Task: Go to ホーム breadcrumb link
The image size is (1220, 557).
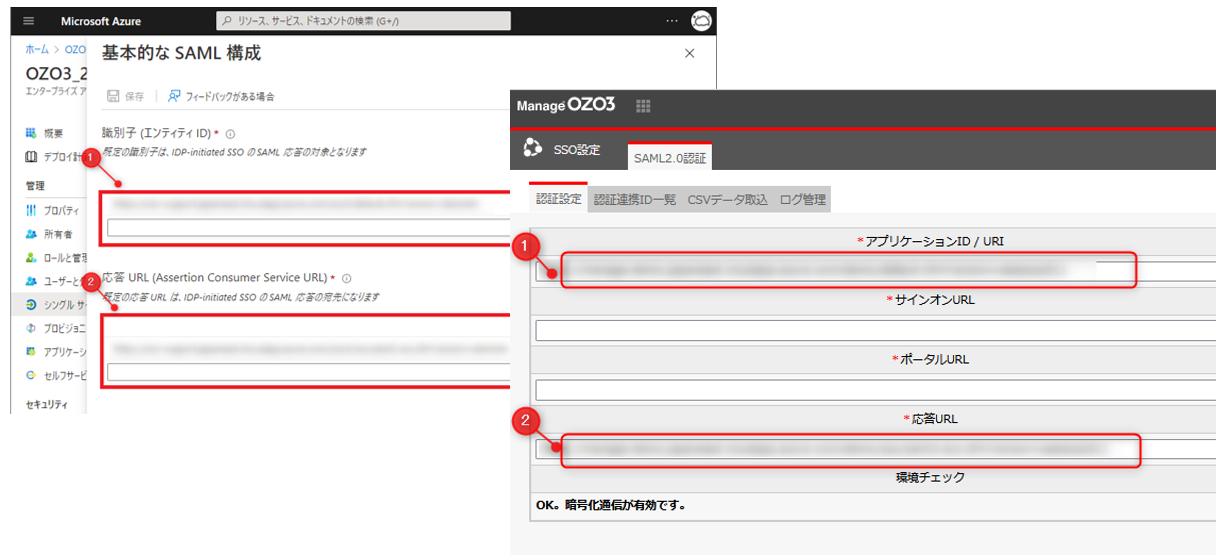Action: pyautogui.click(x=37, y=49)
